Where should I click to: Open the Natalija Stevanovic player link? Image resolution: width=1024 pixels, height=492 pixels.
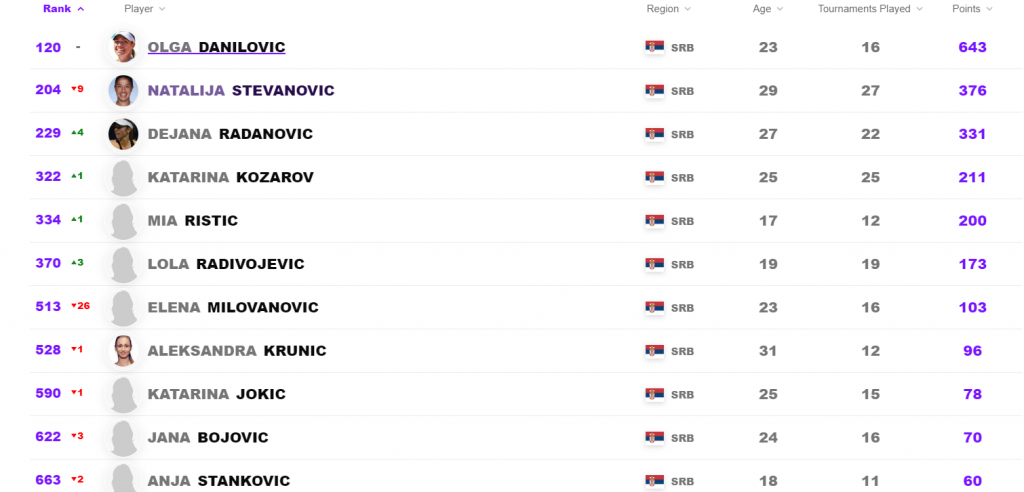coord(240,91)
